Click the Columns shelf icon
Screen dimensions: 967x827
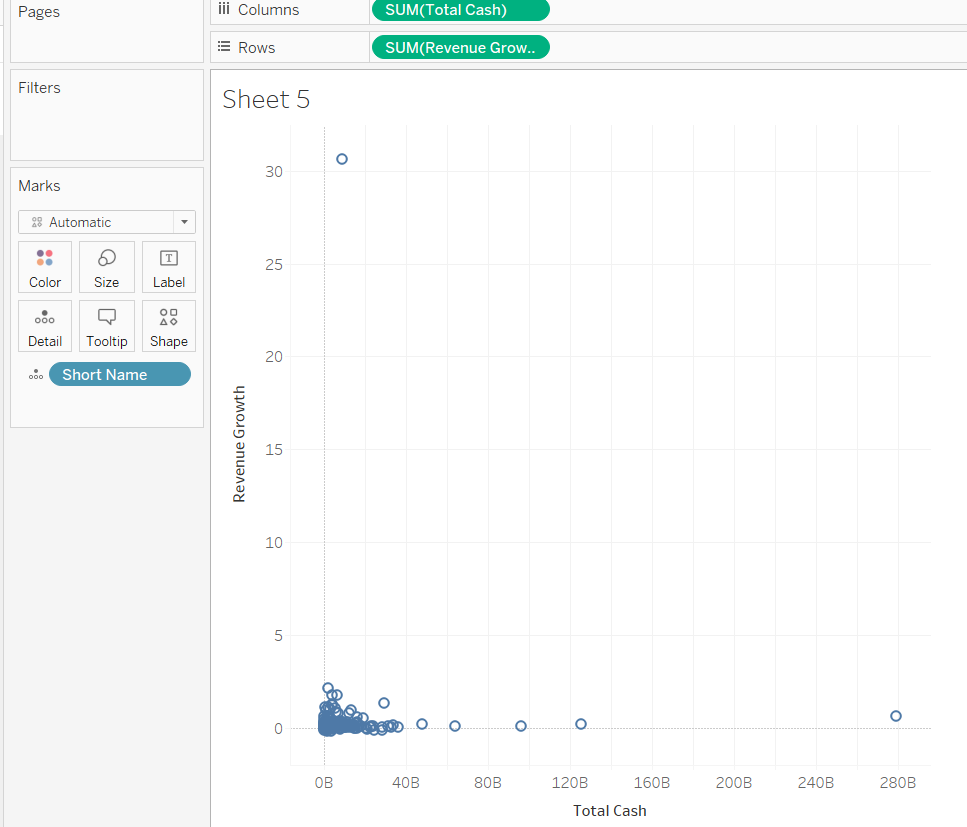pos(224,10)
